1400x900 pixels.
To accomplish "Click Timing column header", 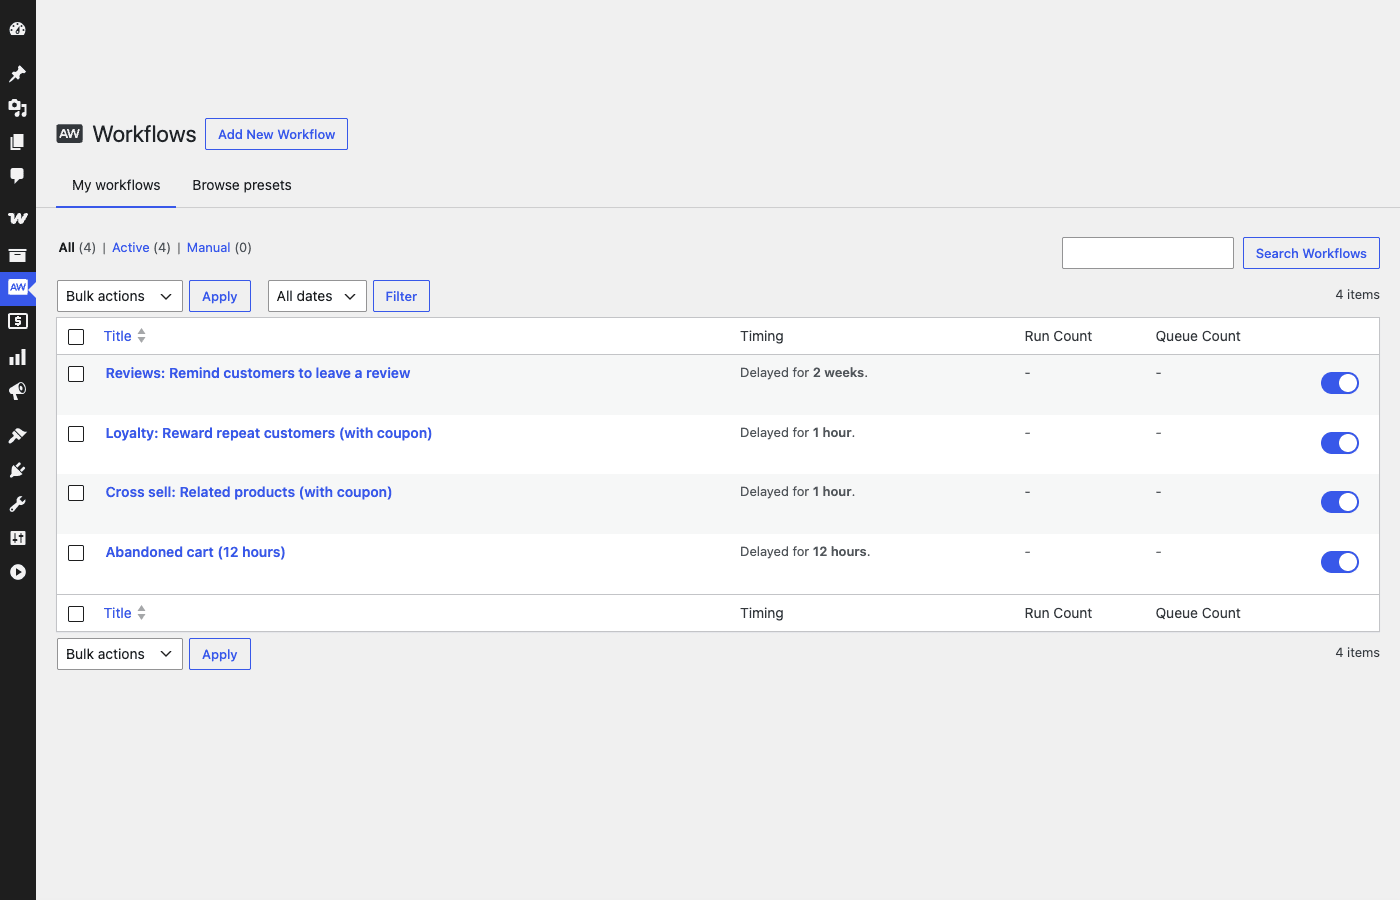I will [x=762, y=336].
